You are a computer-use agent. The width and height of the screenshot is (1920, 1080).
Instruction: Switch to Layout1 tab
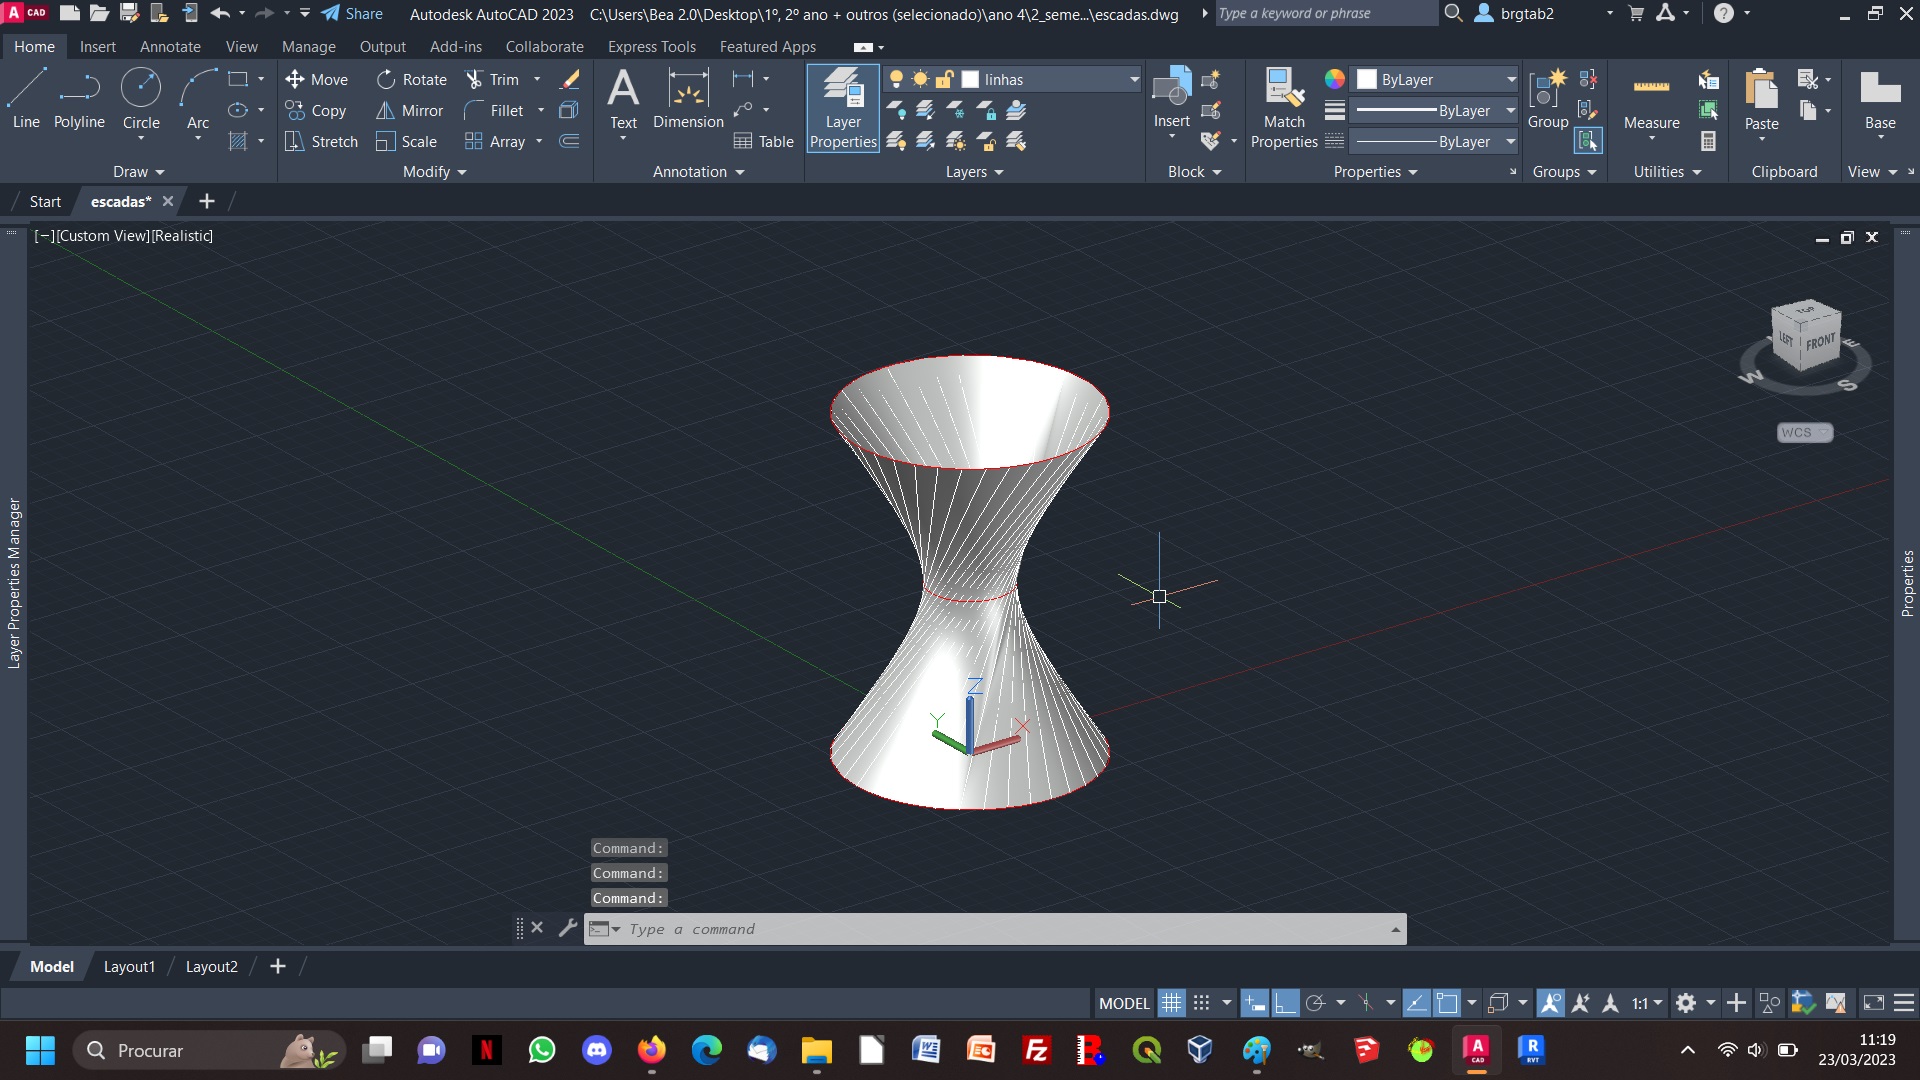tap(129, 967)
